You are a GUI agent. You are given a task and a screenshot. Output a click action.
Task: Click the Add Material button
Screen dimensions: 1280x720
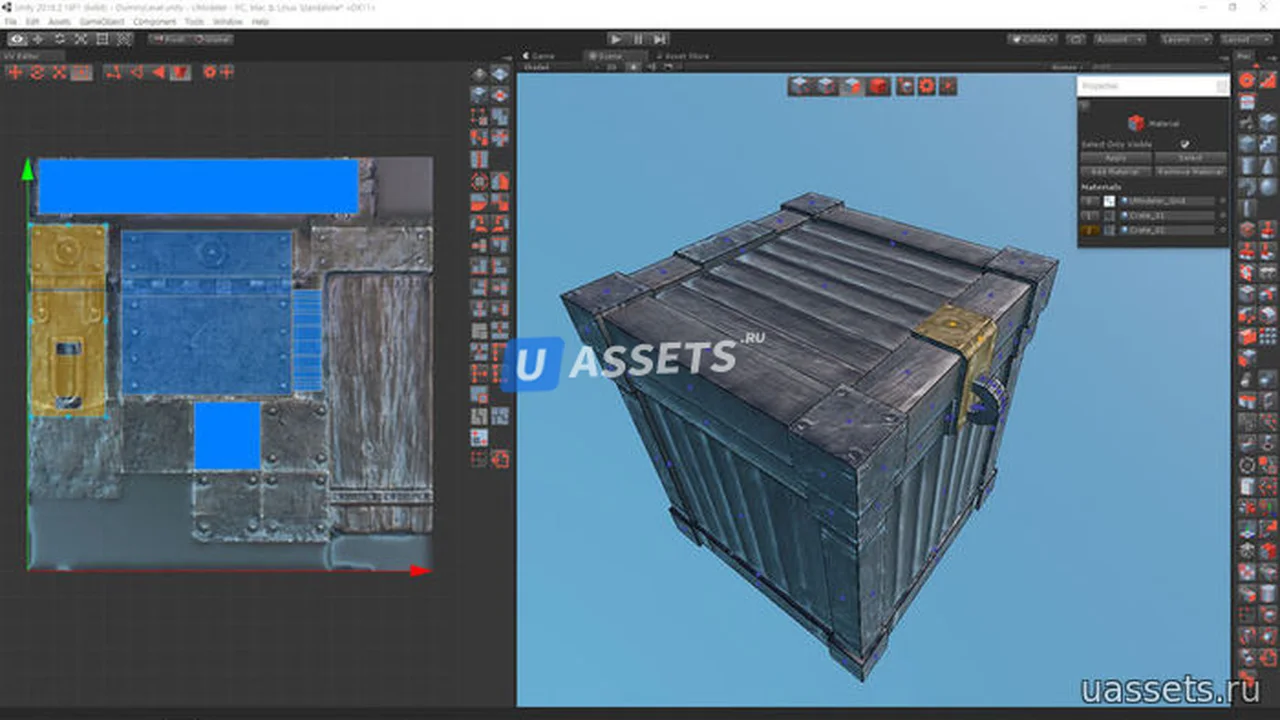(1116, 172)
